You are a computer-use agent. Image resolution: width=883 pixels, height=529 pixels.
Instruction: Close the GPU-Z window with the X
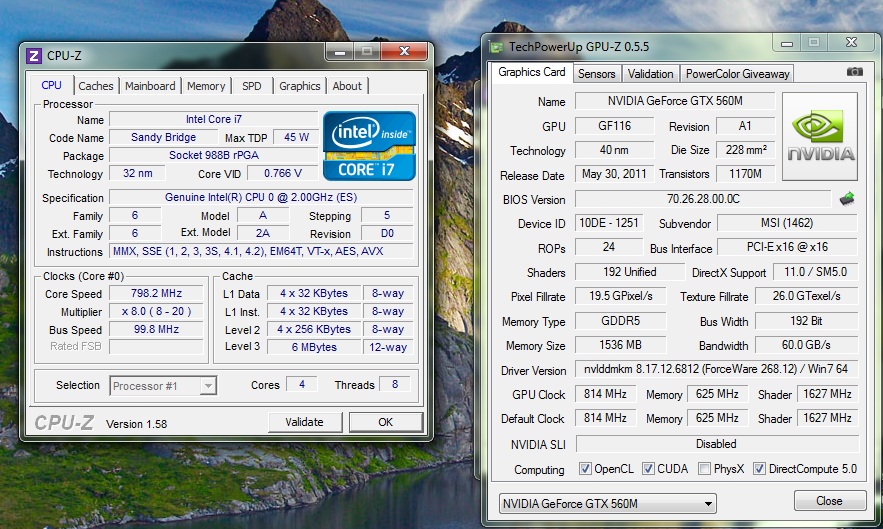pyautogui.click(x=851, y=43)
